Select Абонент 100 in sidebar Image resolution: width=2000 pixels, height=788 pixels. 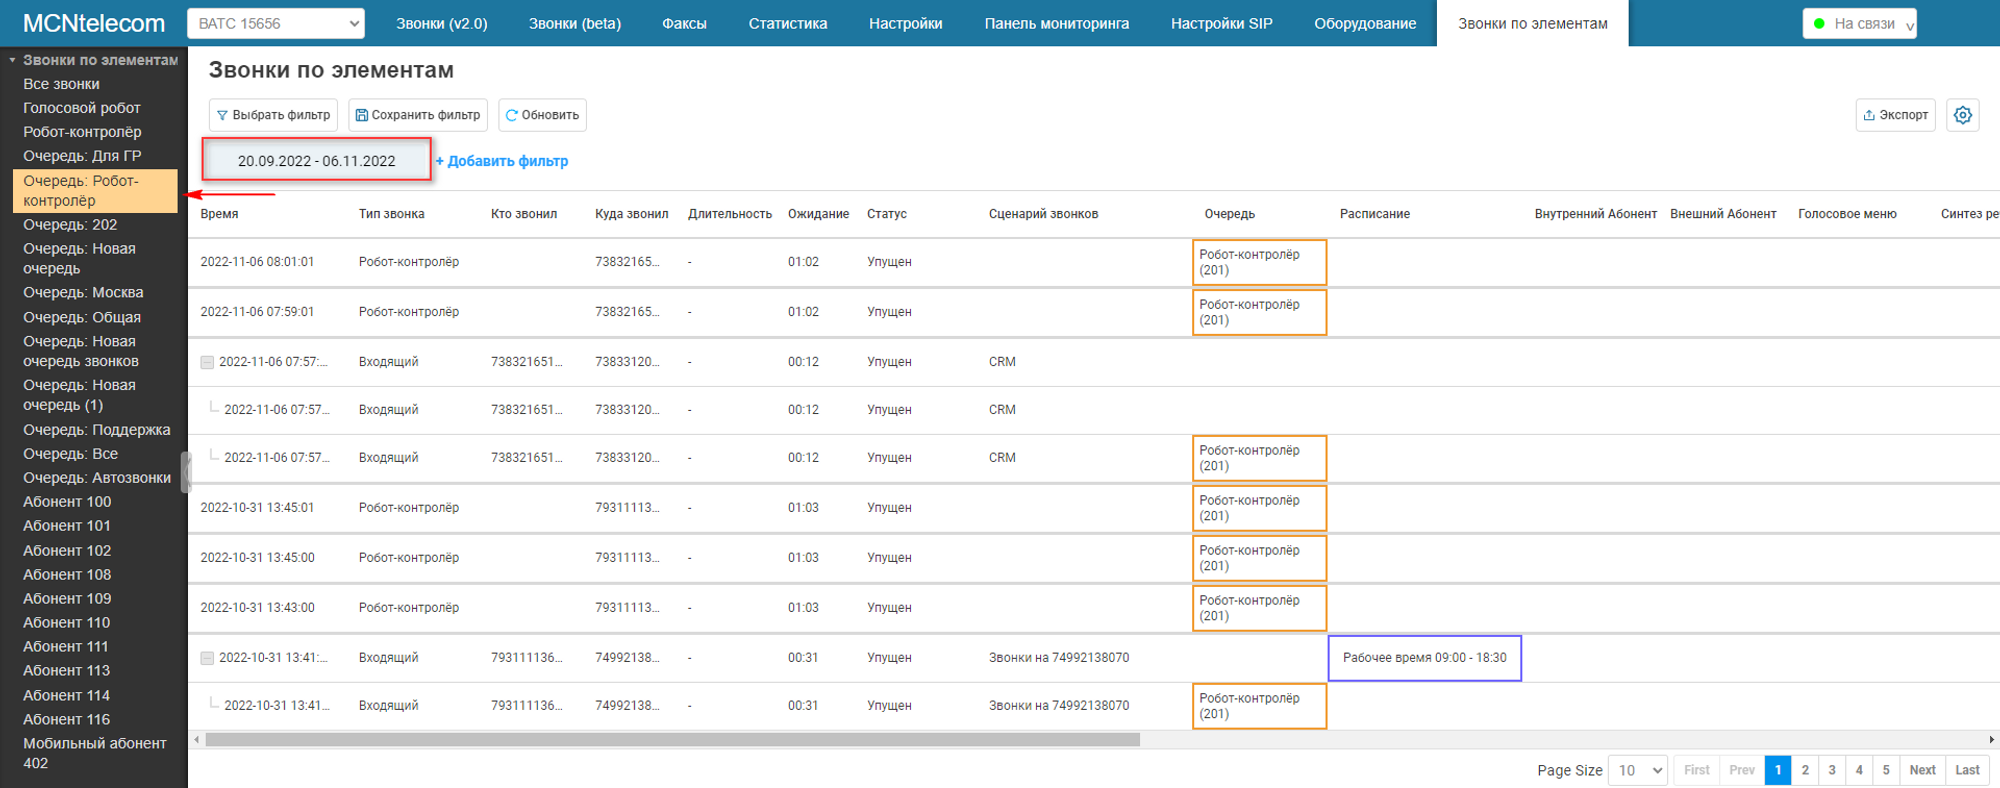[x=67, y=502]
